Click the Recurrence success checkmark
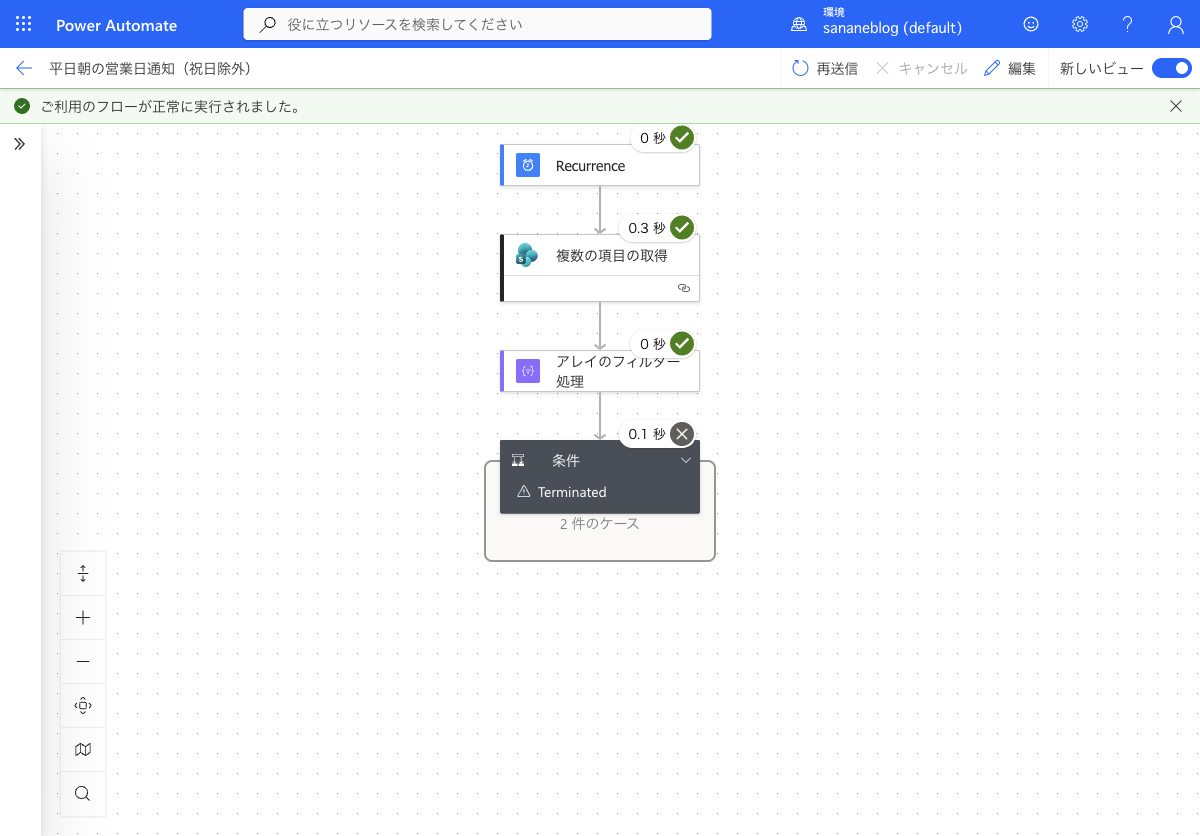Viewport: 1200px width, 836px height. (682, 137)
